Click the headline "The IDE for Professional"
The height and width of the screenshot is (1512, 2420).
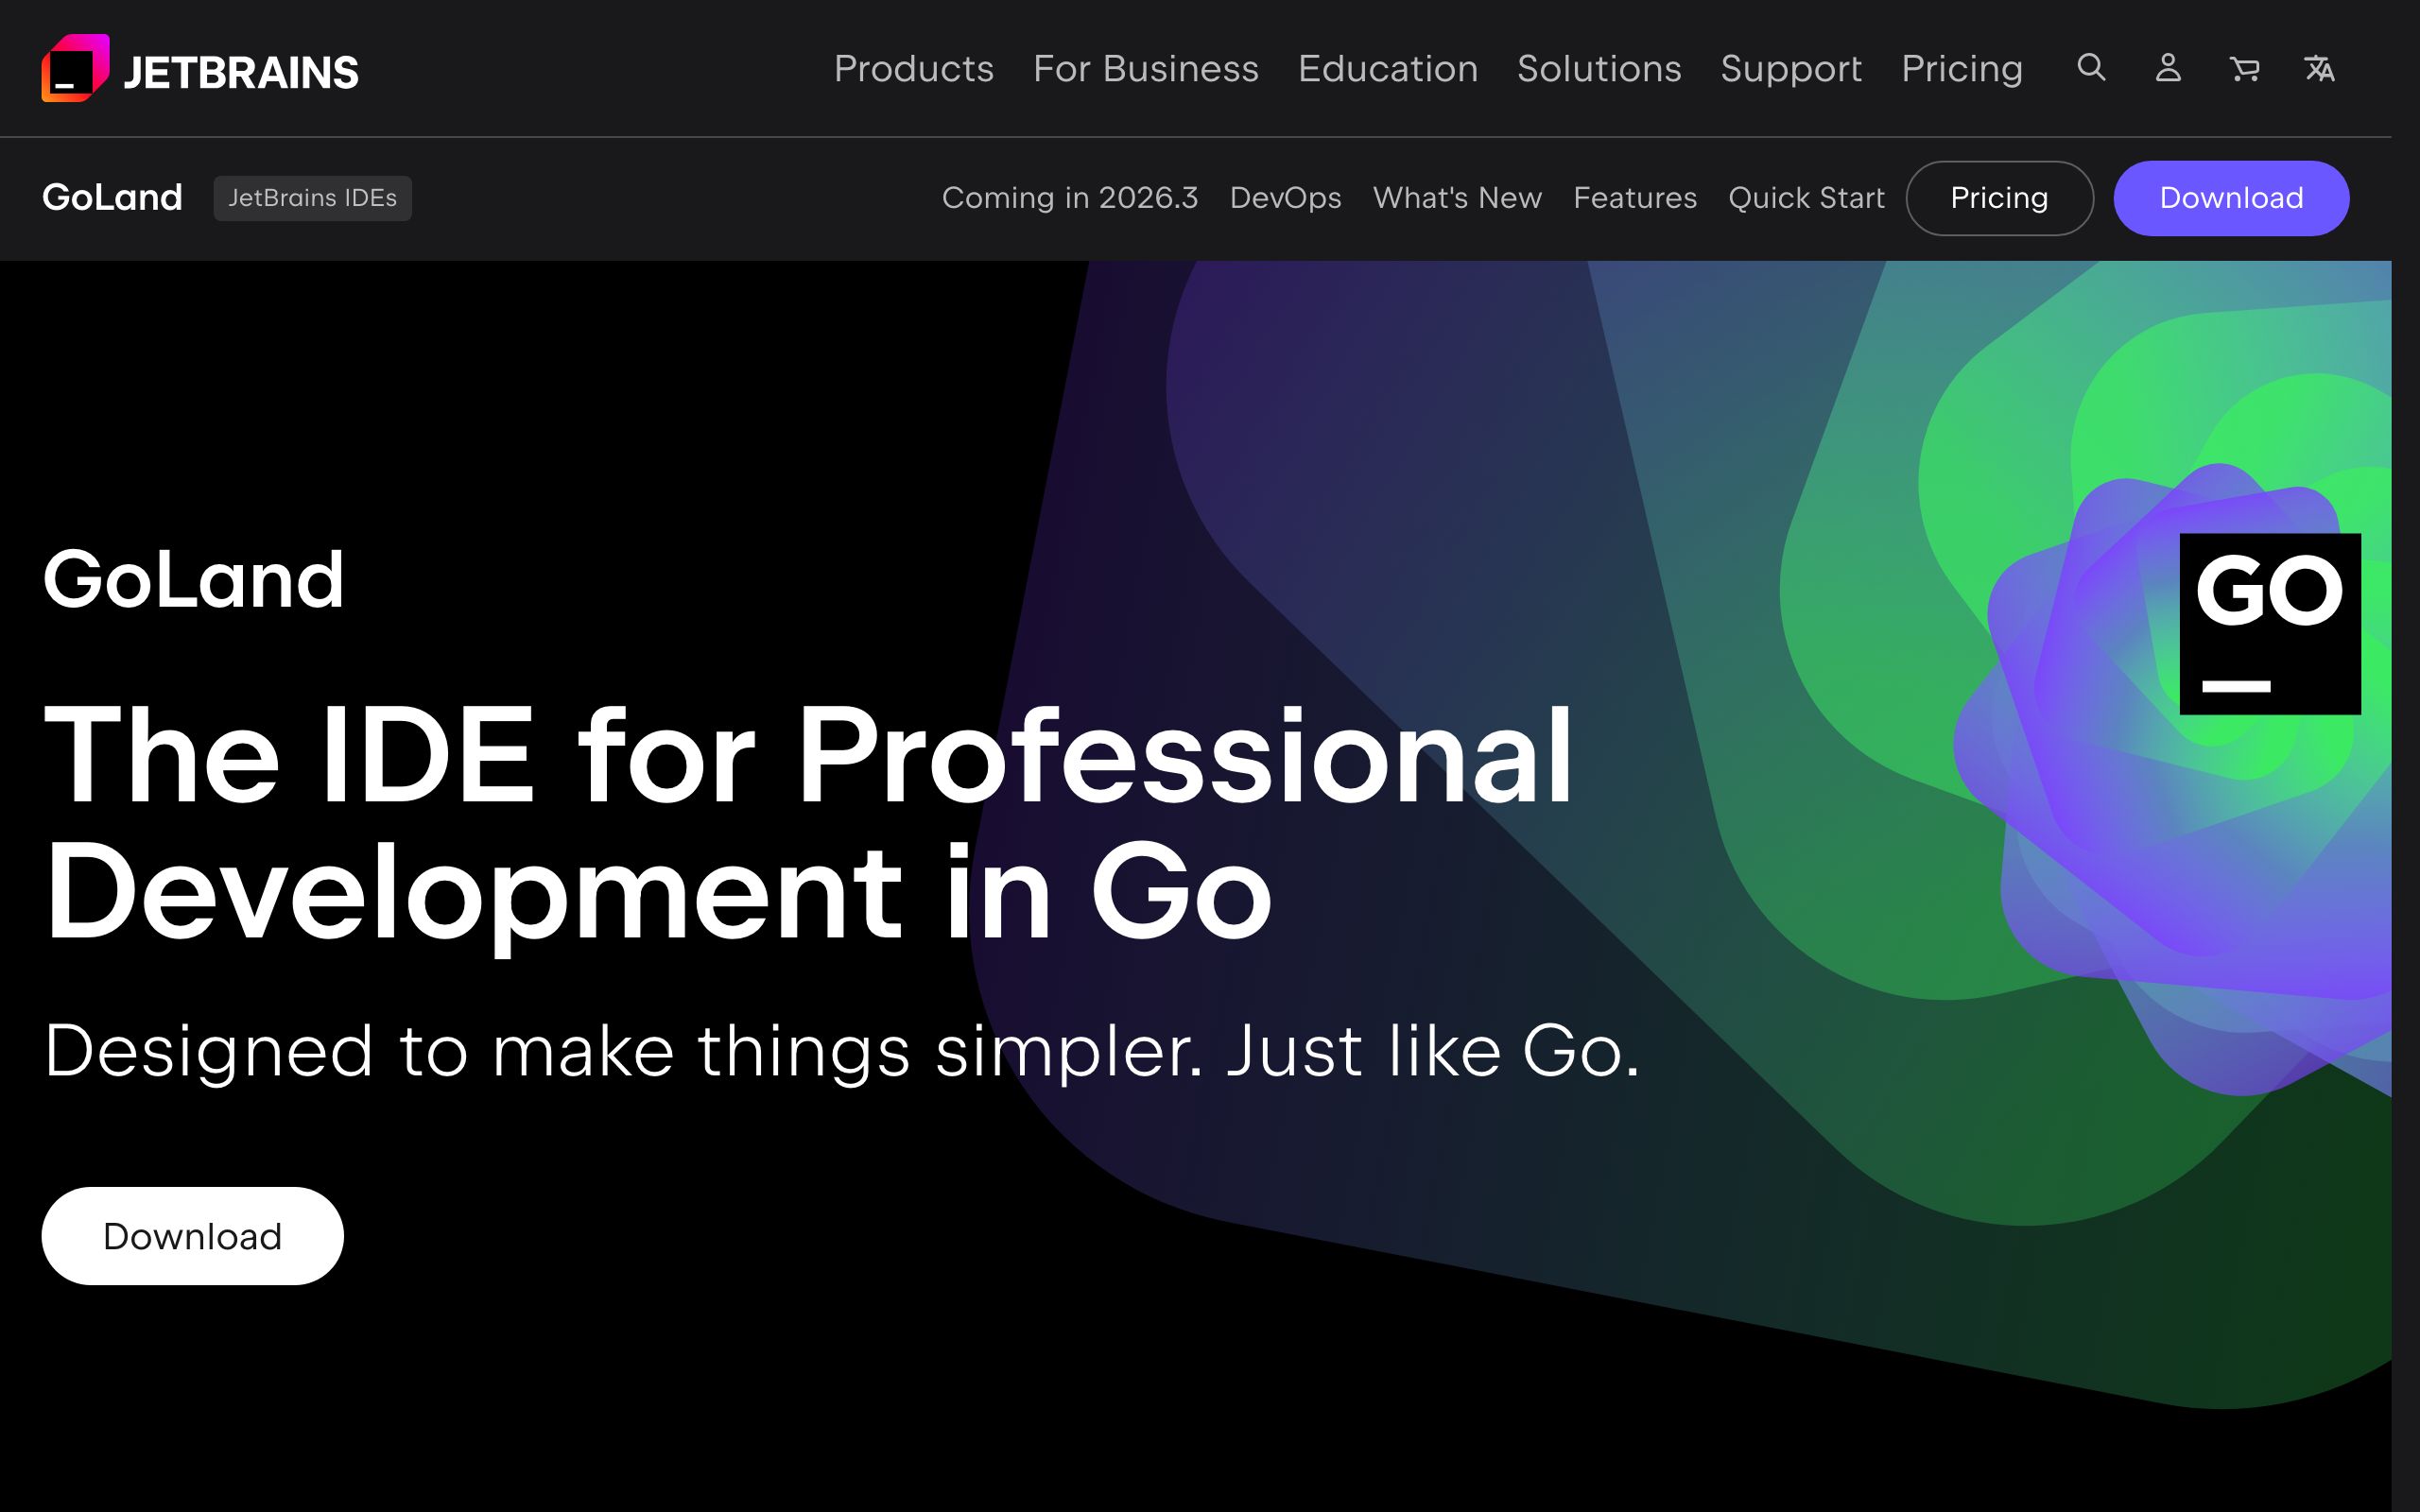coord(808,754)
